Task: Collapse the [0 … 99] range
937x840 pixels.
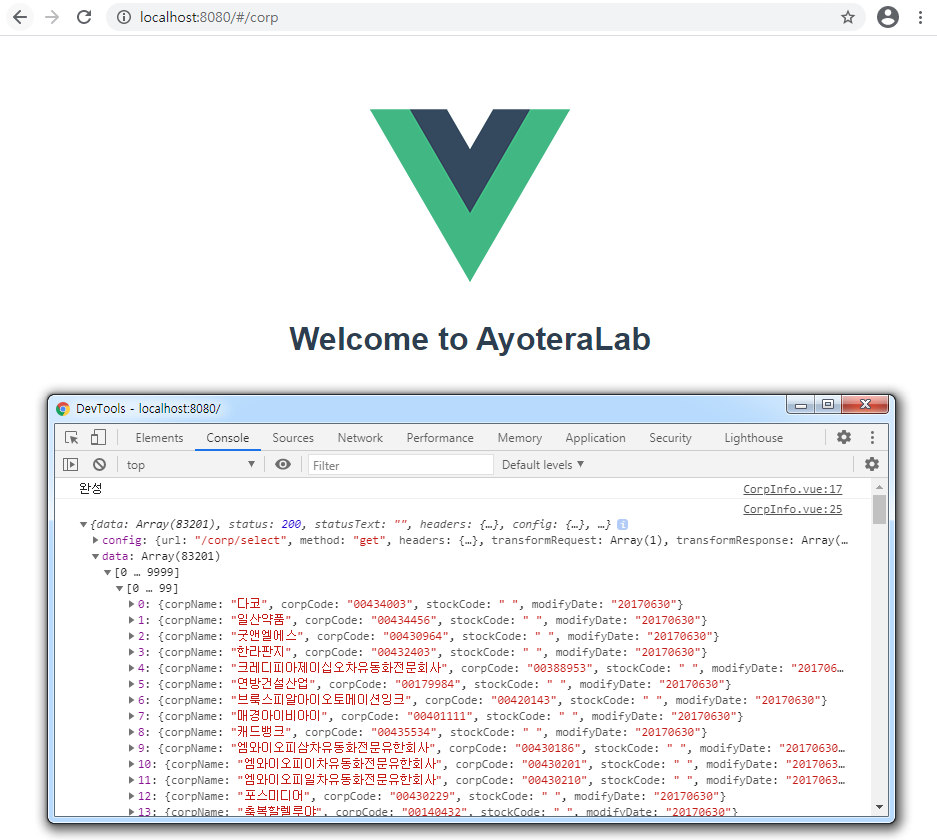Action: point(120,588)
